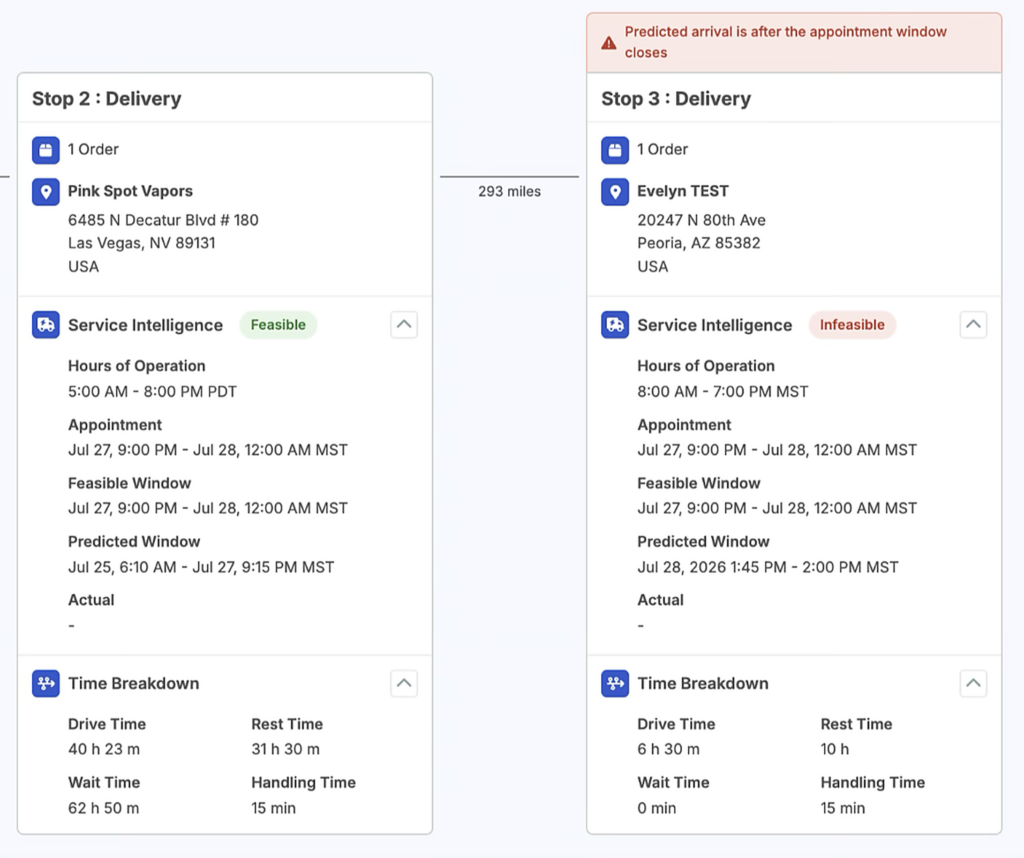The image size is (1024, 858).
Task: Select the Pink Spot Vapors location name
Action: [x=131, y=191]
